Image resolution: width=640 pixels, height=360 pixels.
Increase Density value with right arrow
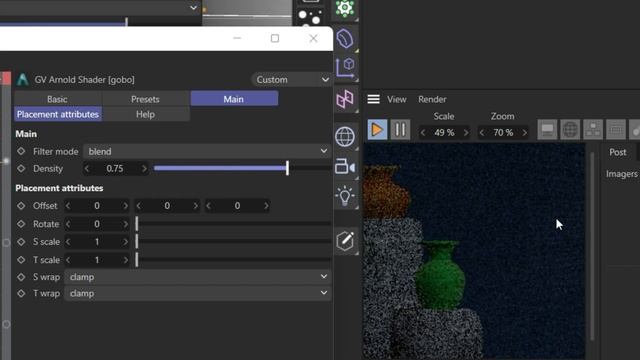point(144,169)
